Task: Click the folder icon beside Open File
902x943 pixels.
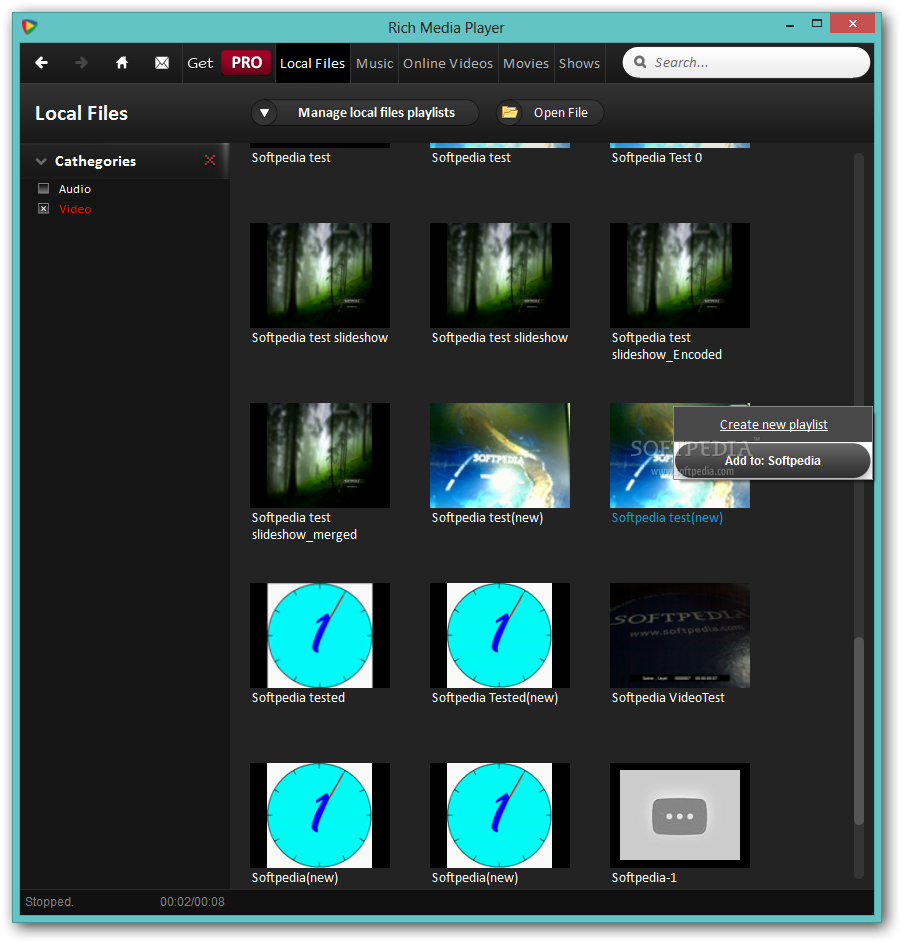Action: [x=510, y=112]
